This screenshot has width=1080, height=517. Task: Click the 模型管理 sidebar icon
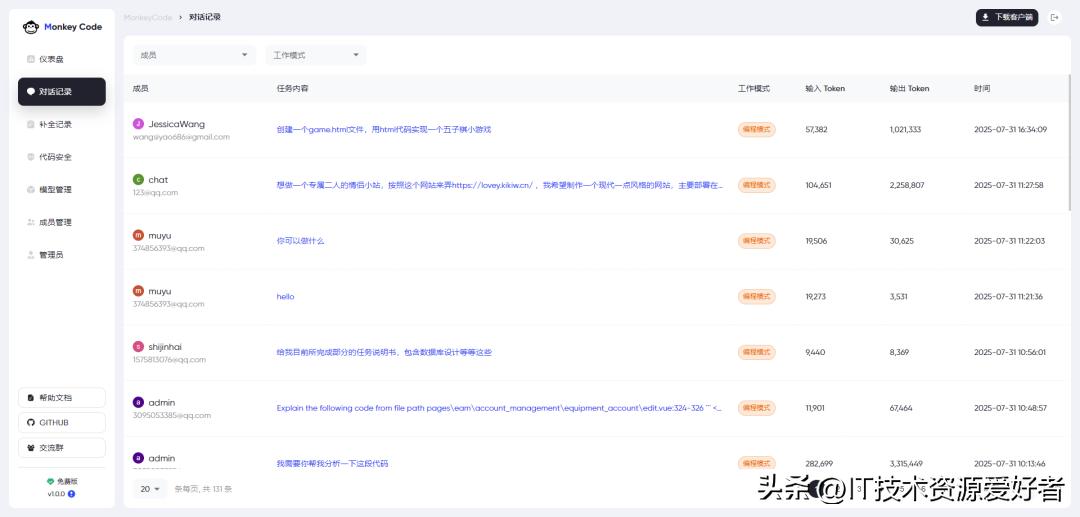click(30, 189)
